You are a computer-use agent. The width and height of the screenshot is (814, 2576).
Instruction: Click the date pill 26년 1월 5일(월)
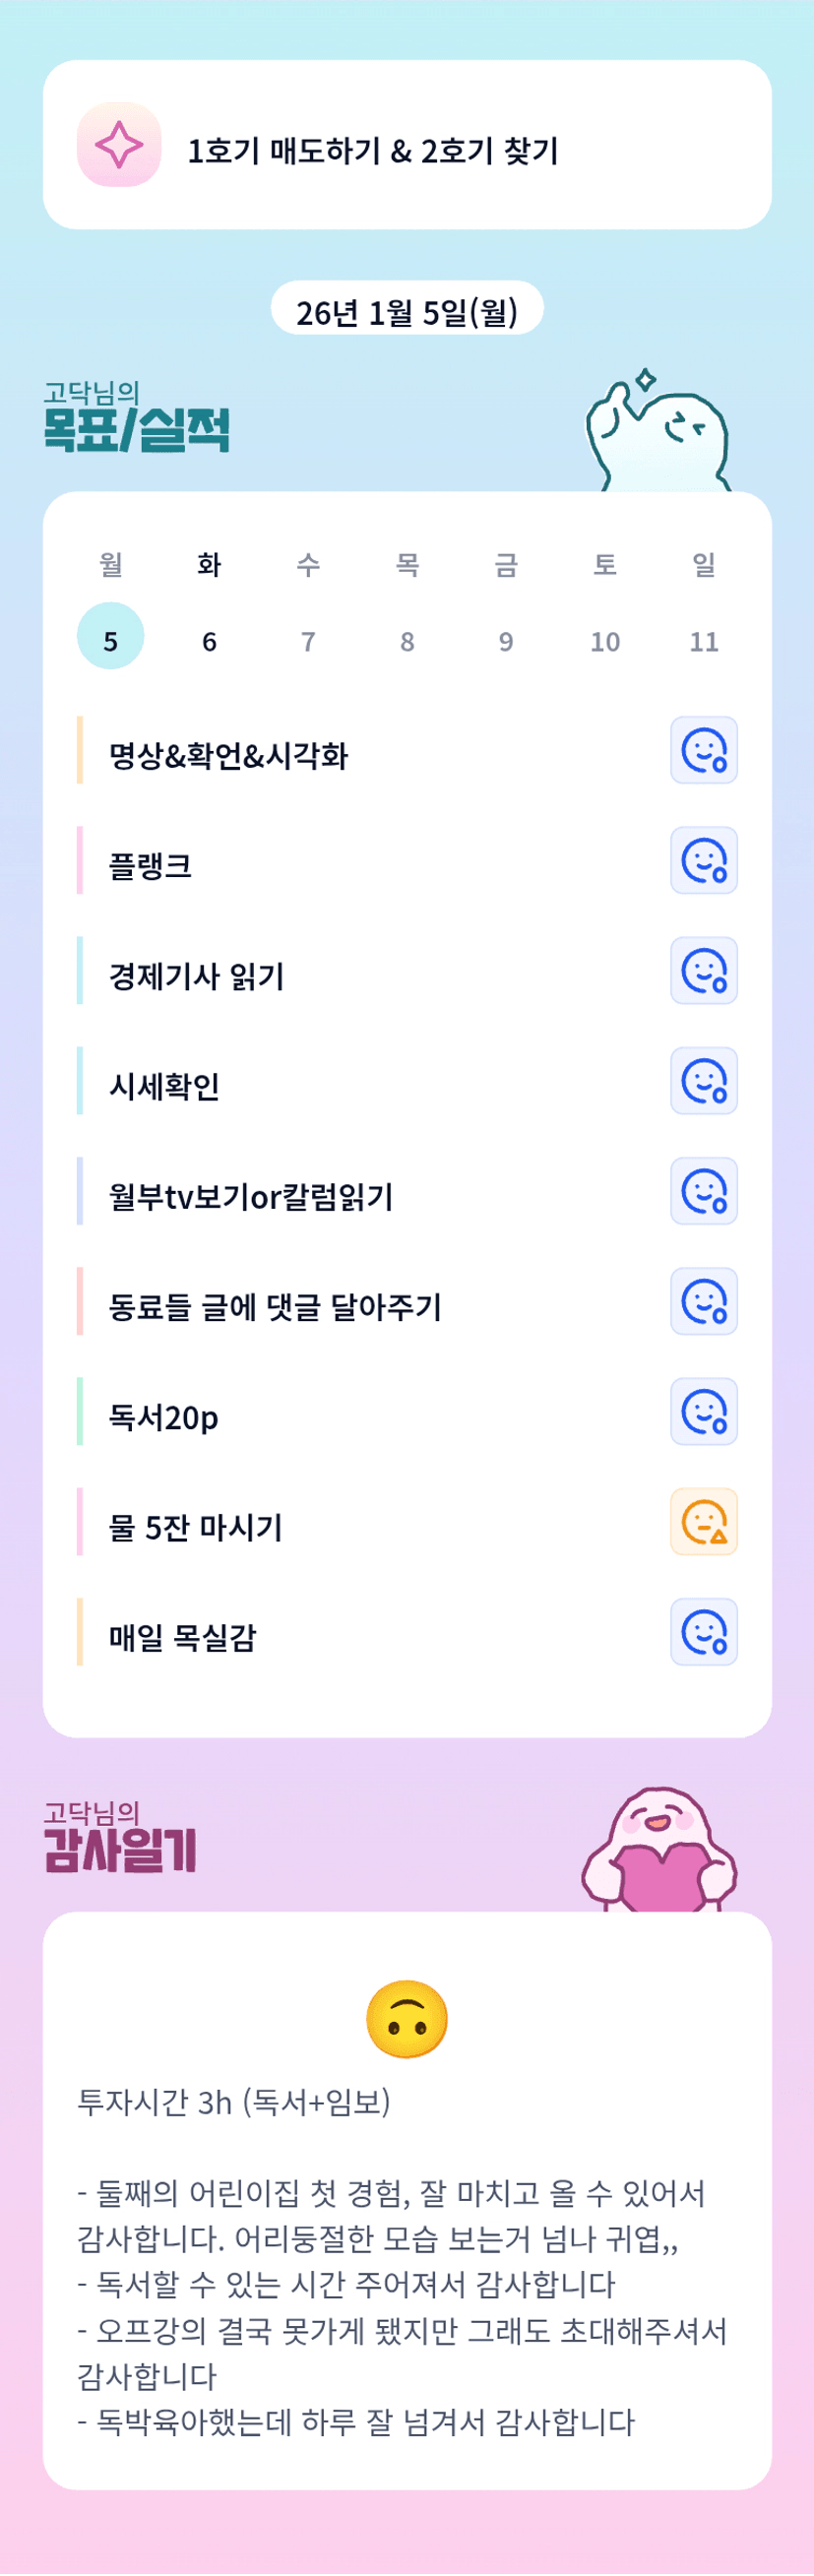click(407, 310)
